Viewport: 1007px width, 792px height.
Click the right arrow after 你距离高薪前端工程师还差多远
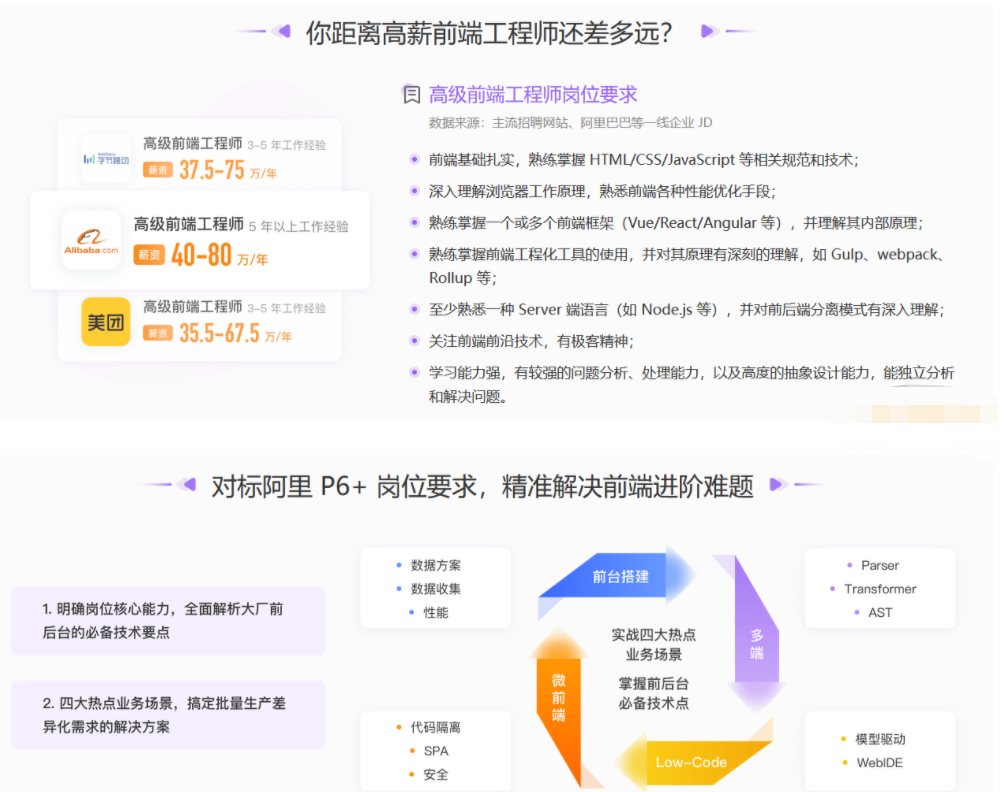pyautogui.click(x=709, y=31)
